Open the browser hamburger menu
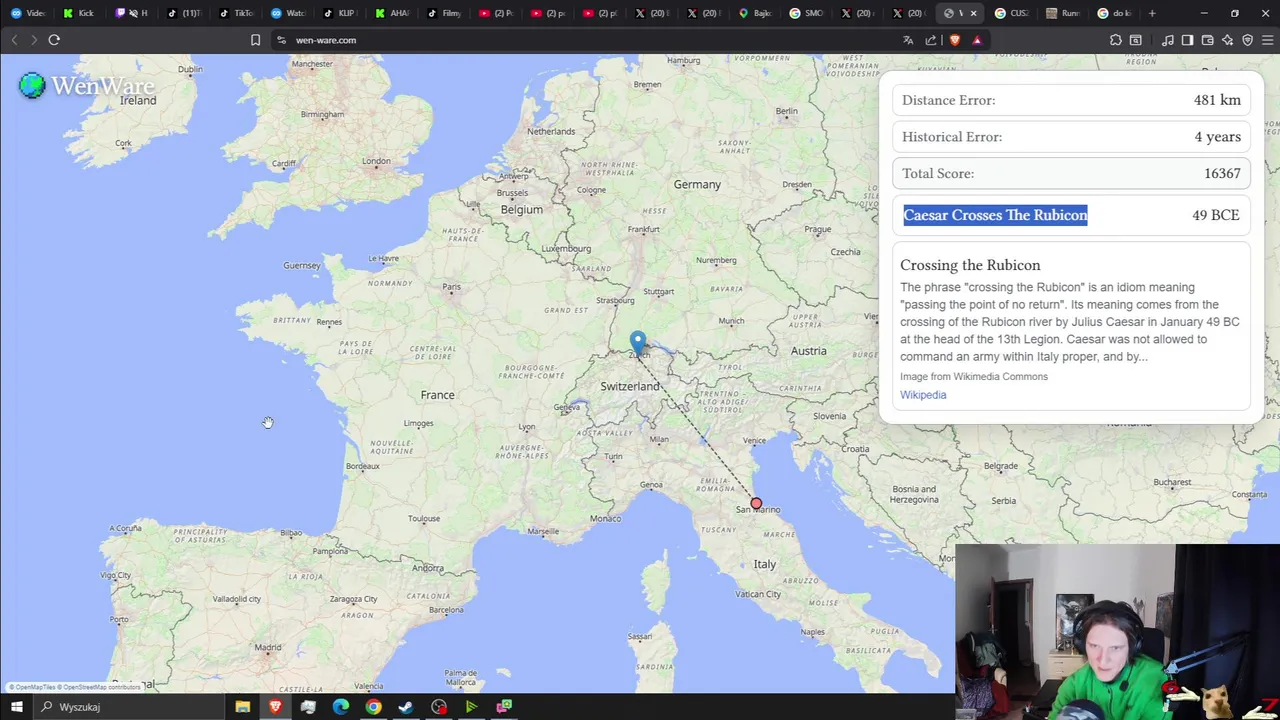The image size is (1280, 720). [1267, 40]
